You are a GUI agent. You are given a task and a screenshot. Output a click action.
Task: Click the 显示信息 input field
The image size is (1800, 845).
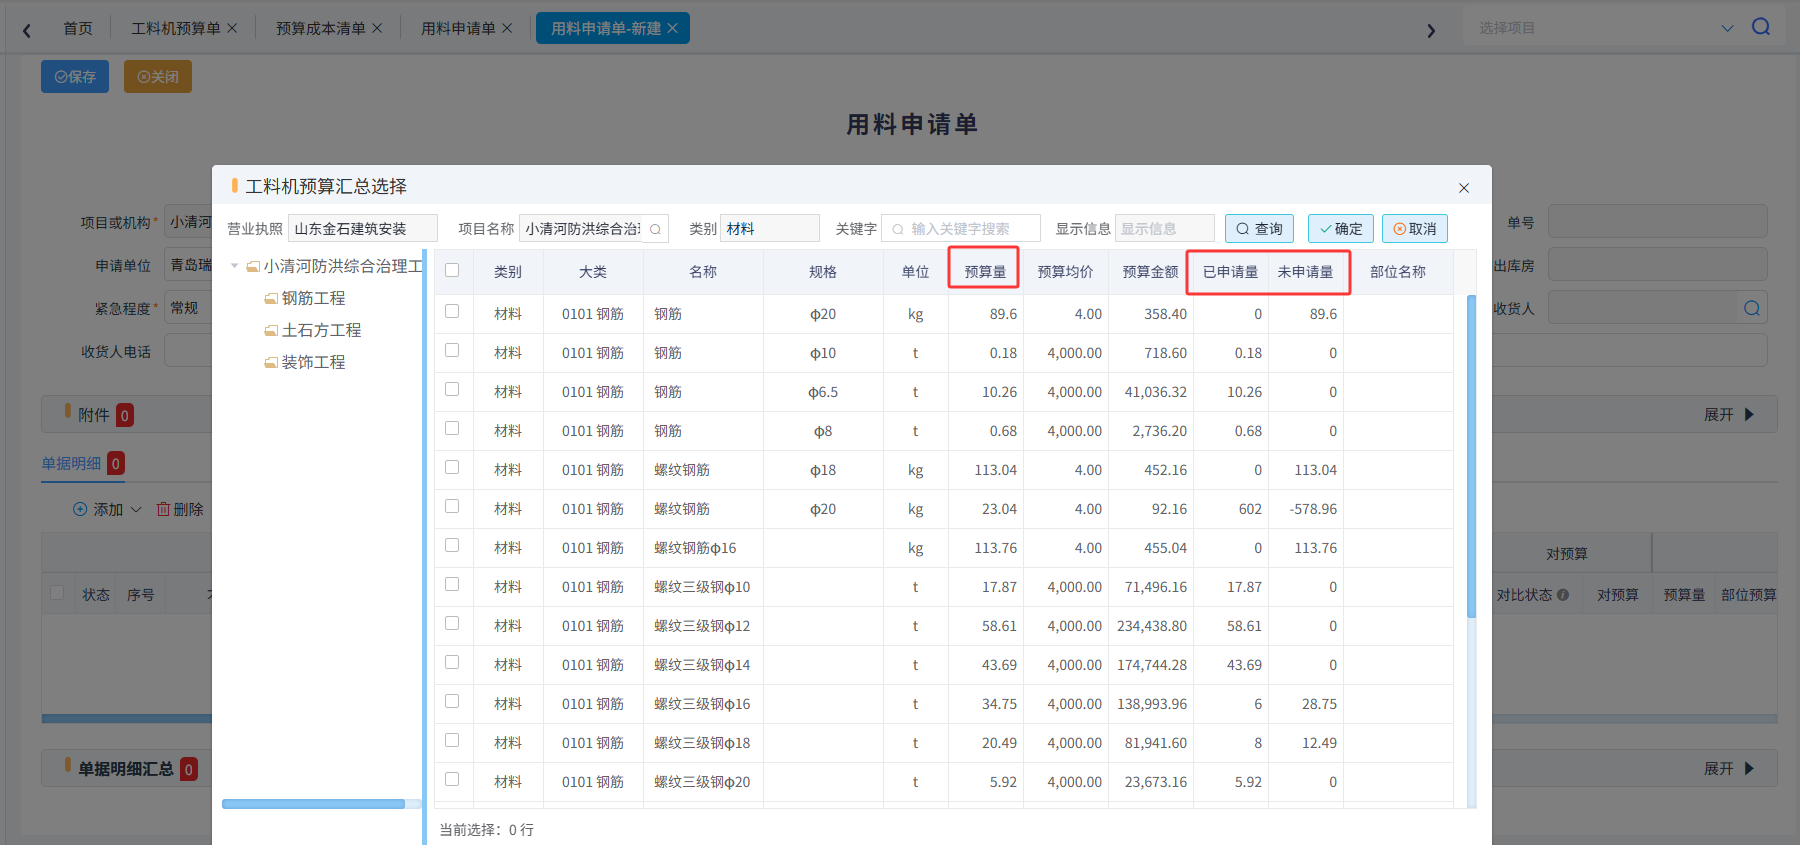(x=1165, y=229)
